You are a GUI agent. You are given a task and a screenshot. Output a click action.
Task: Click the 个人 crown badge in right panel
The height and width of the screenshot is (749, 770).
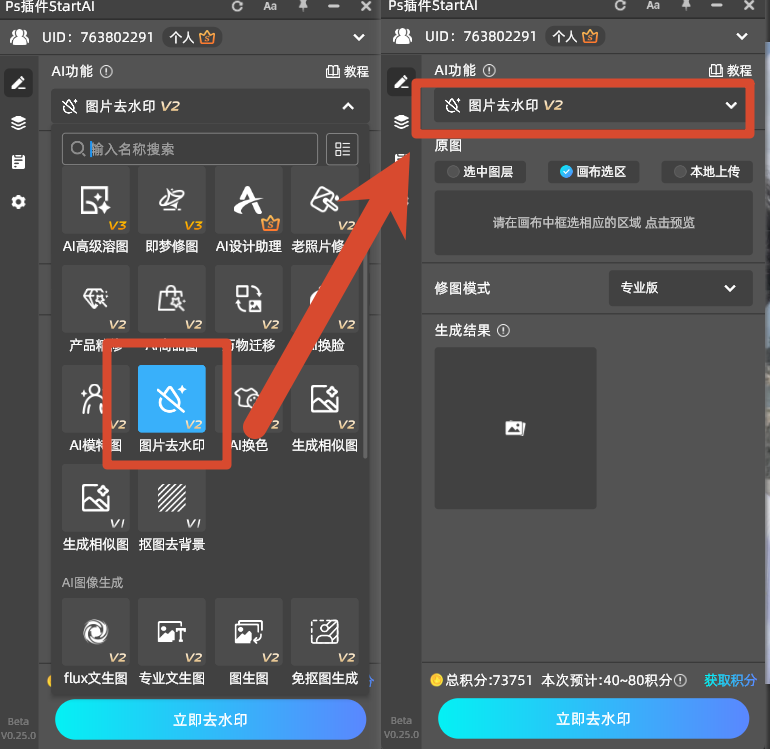pyautogui.click(x=575, y=36)
